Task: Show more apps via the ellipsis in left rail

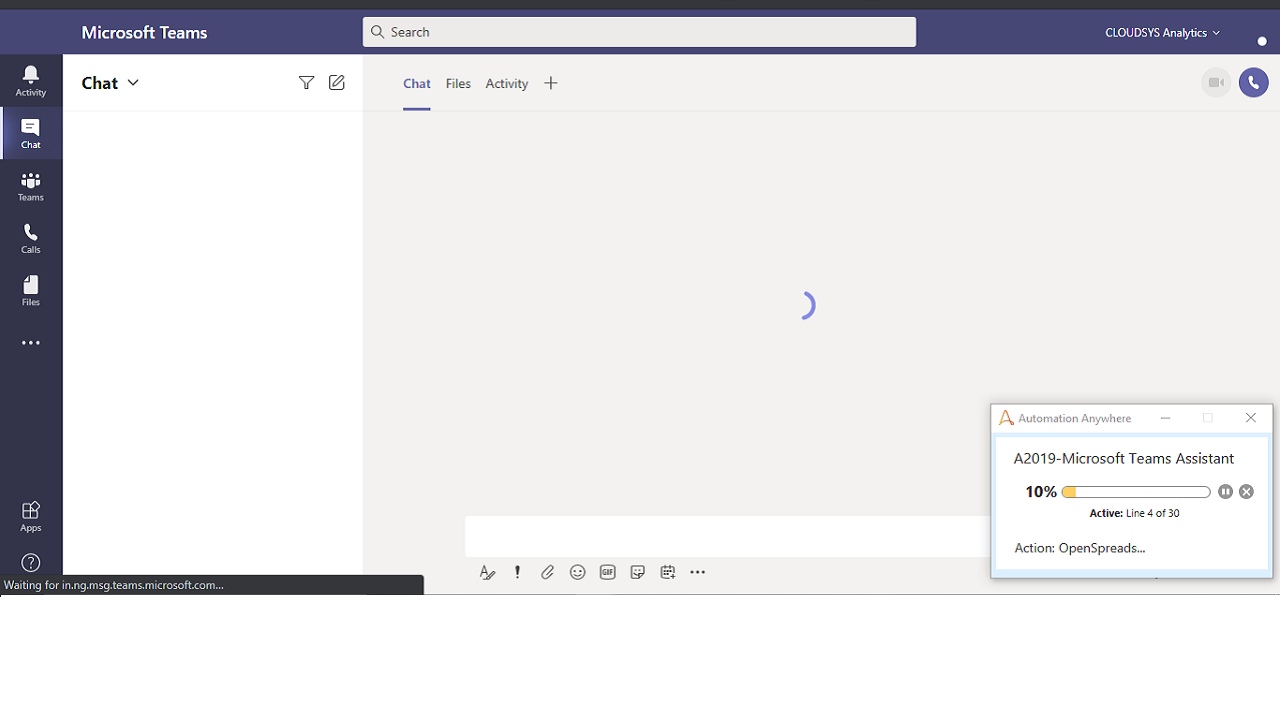Action: (31, 343)
